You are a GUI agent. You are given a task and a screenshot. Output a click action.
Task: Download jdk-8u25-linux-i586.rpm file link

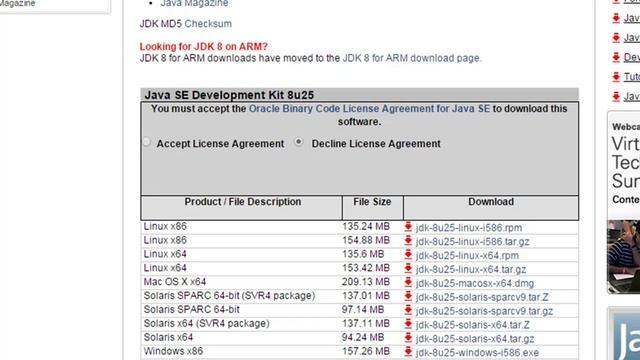[x=469, y=228]
